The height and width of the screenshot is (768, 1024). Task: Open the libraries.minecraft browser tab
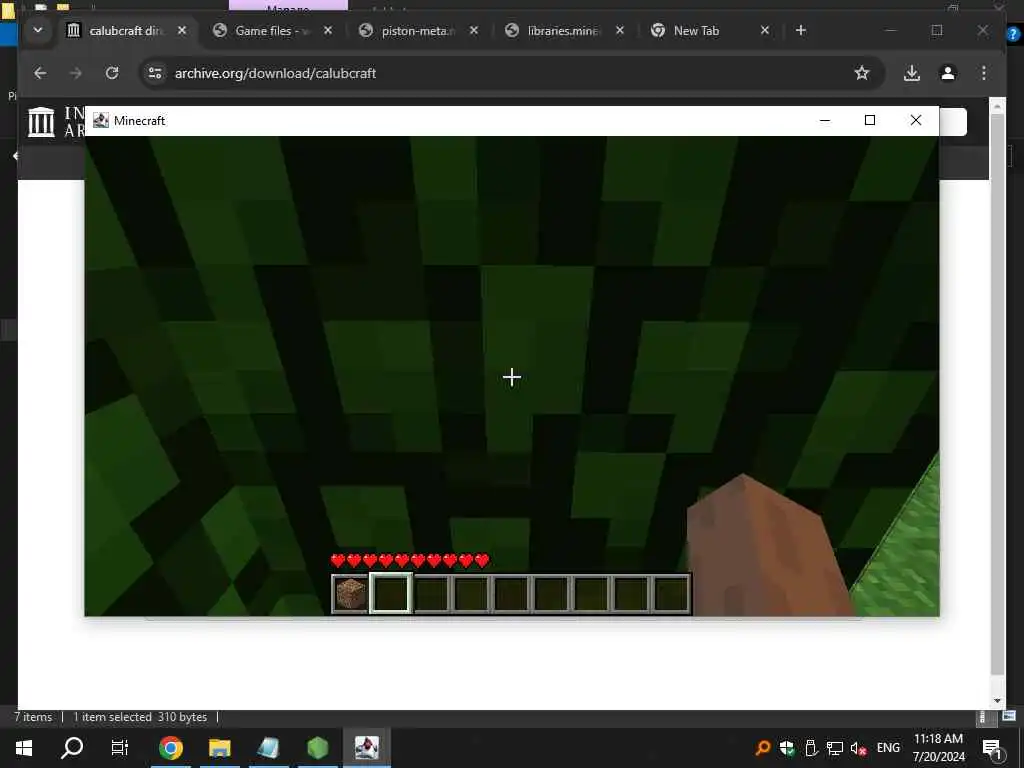(x=564, y=31)
